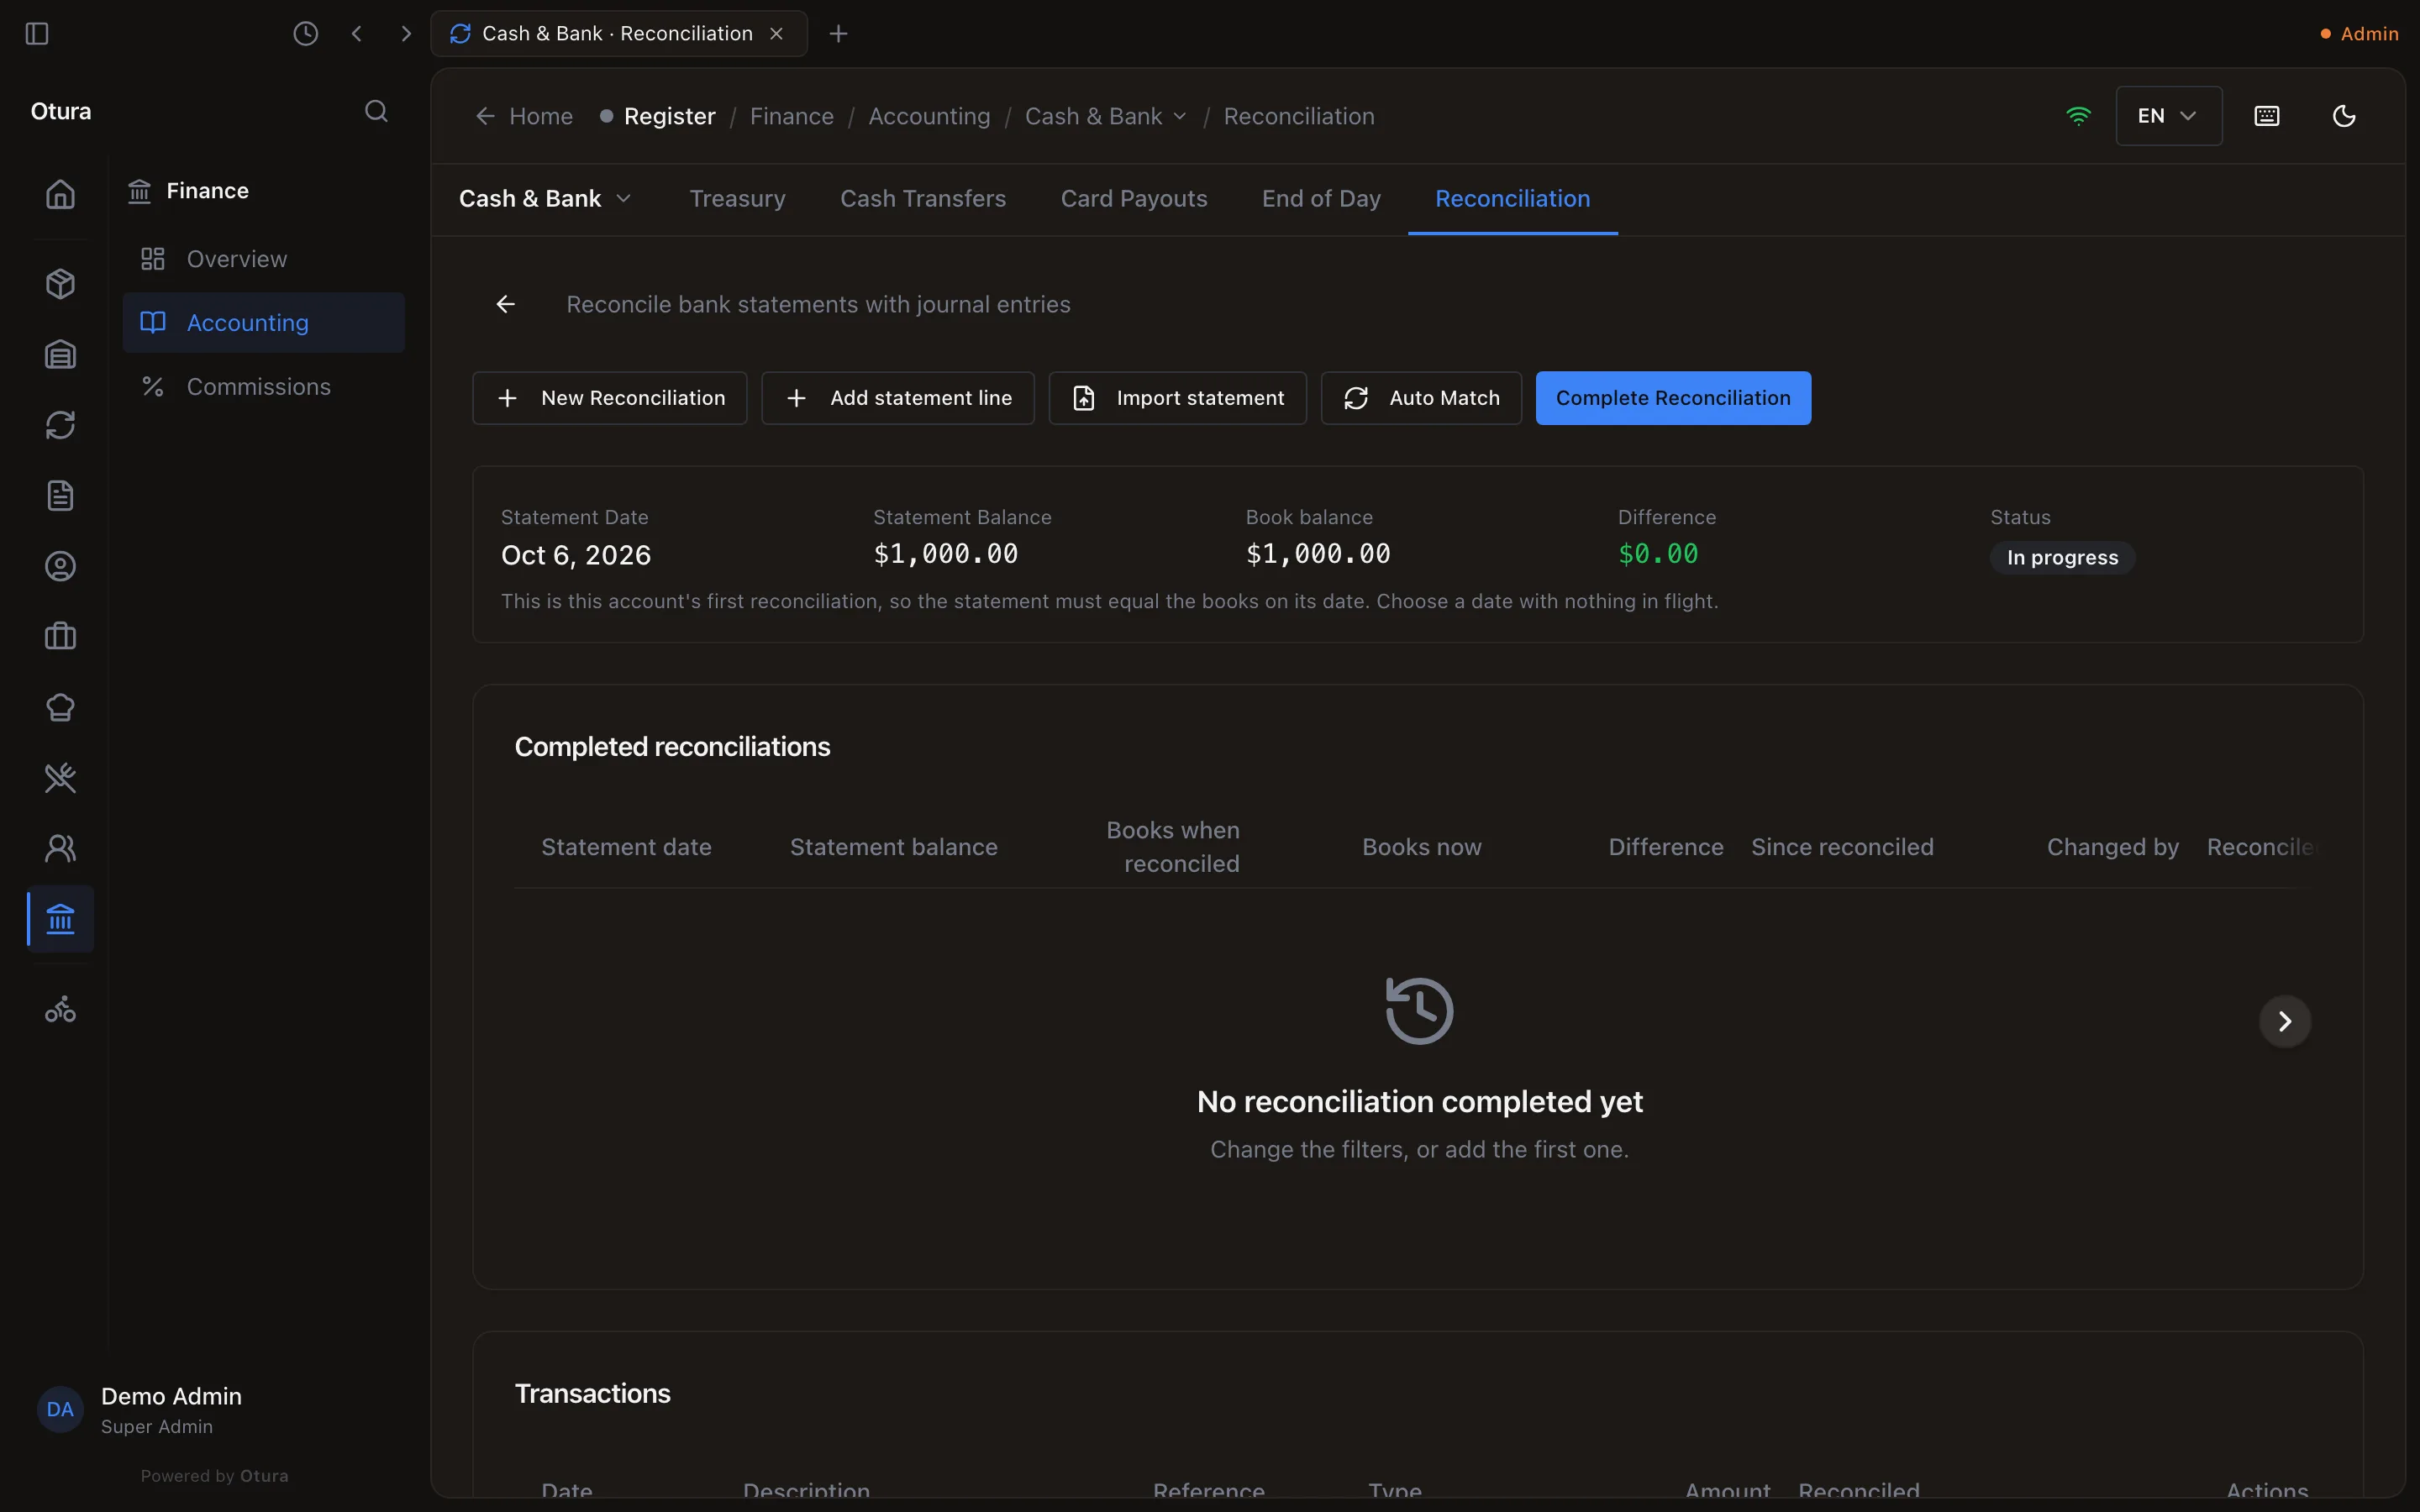The image size is (2420, 1512).
Task: Click Import statement button
Action: (1178, 398)
